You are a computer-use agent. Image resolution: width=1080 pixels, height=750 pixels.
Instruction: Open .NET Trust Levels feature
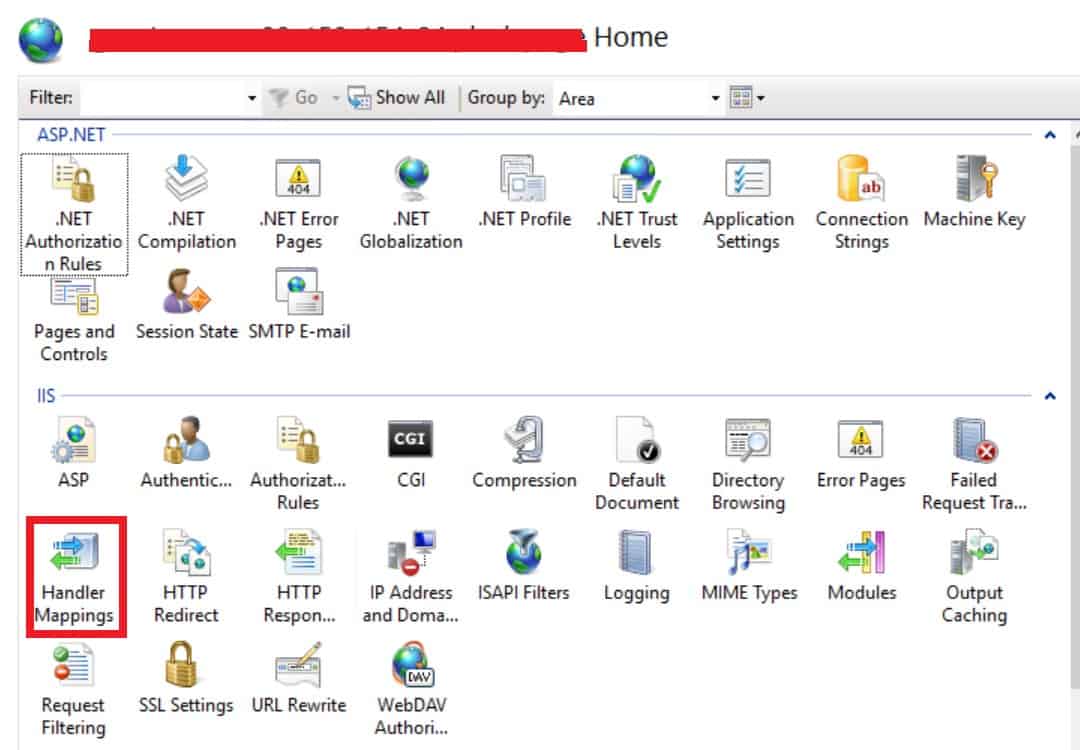point(637,203)
